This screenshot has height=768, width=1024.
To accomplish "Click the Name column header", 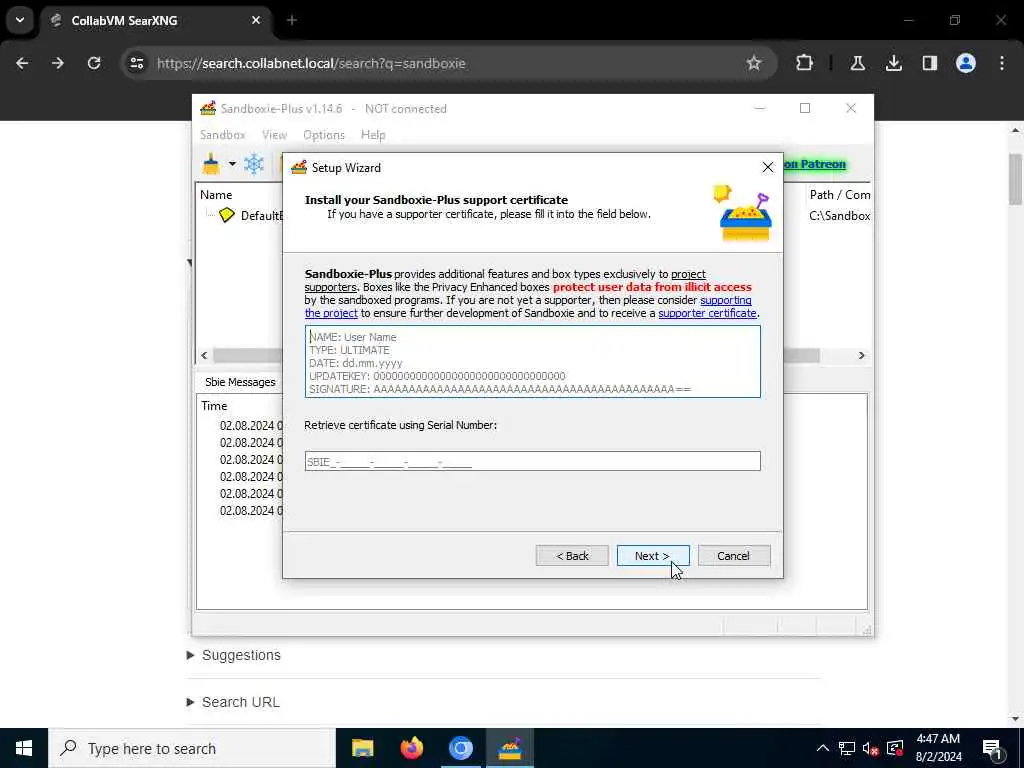I will point(216,195).
